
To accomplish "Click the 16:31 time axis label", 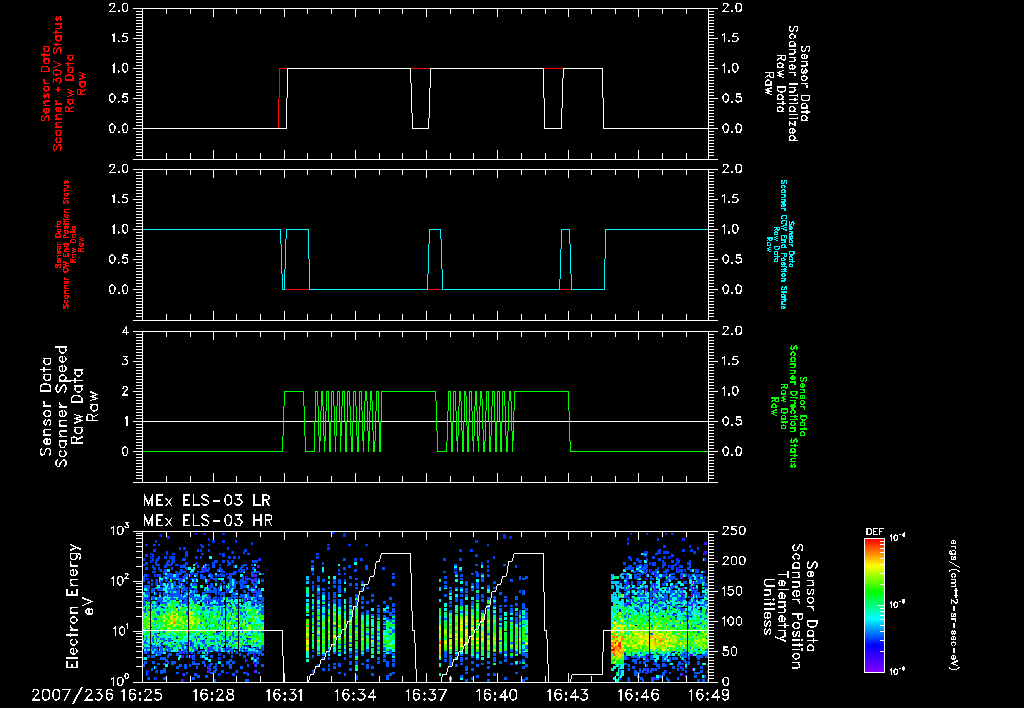I will coord(284,696).
